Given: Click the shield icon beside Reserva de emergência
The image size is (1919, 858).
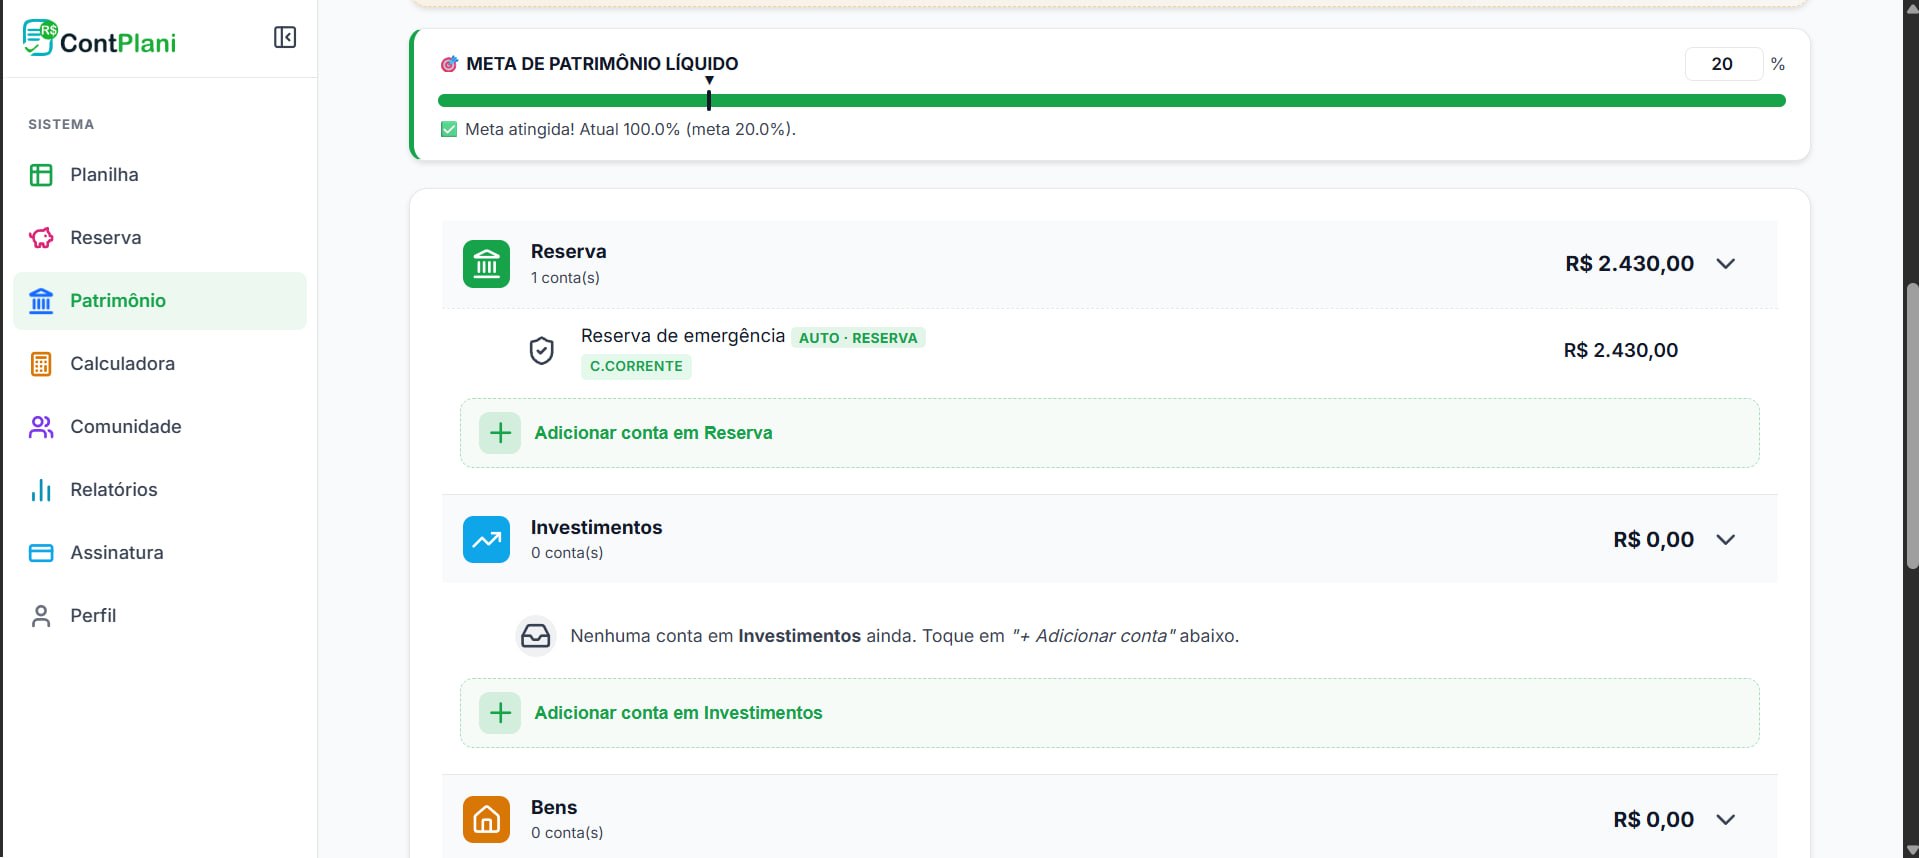Looking at the screenshot, I should pyautogui.click(x=542, y=351).
